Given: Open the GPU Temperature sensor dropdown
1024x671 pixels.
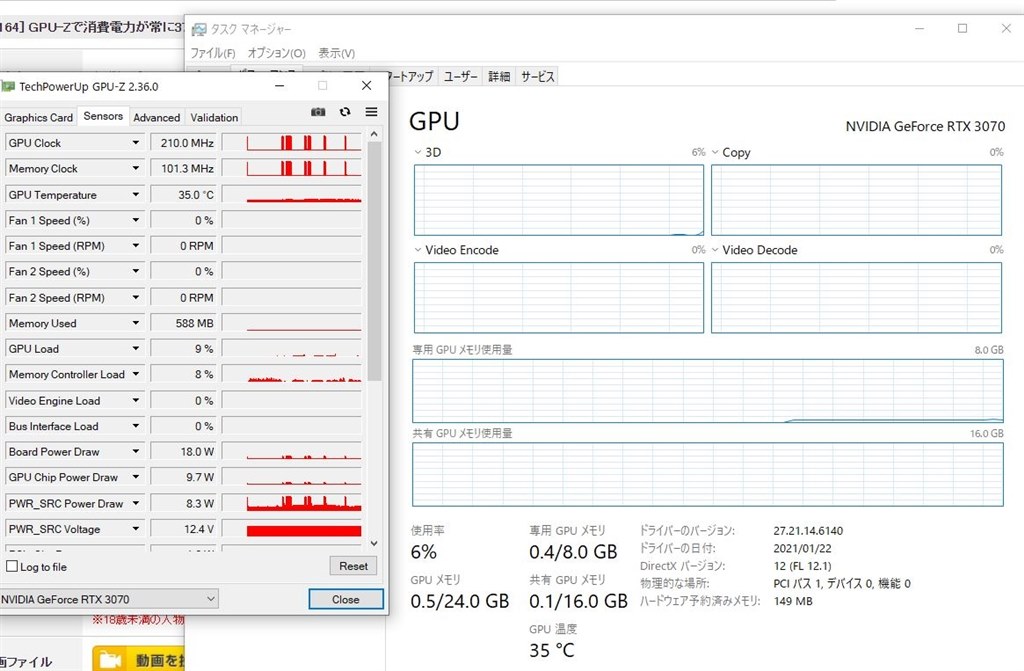Looking at the screenshot, I should point(135,194).
